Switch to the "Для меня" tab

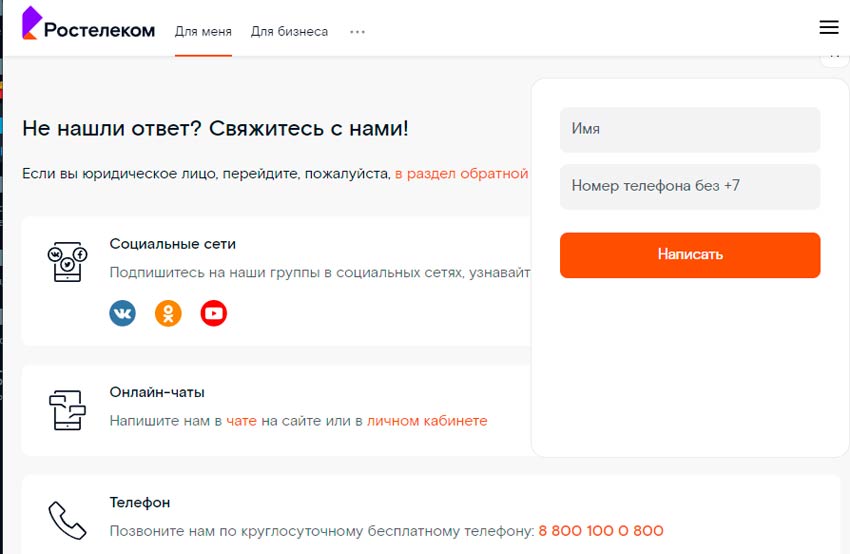(x=203, y=32)
